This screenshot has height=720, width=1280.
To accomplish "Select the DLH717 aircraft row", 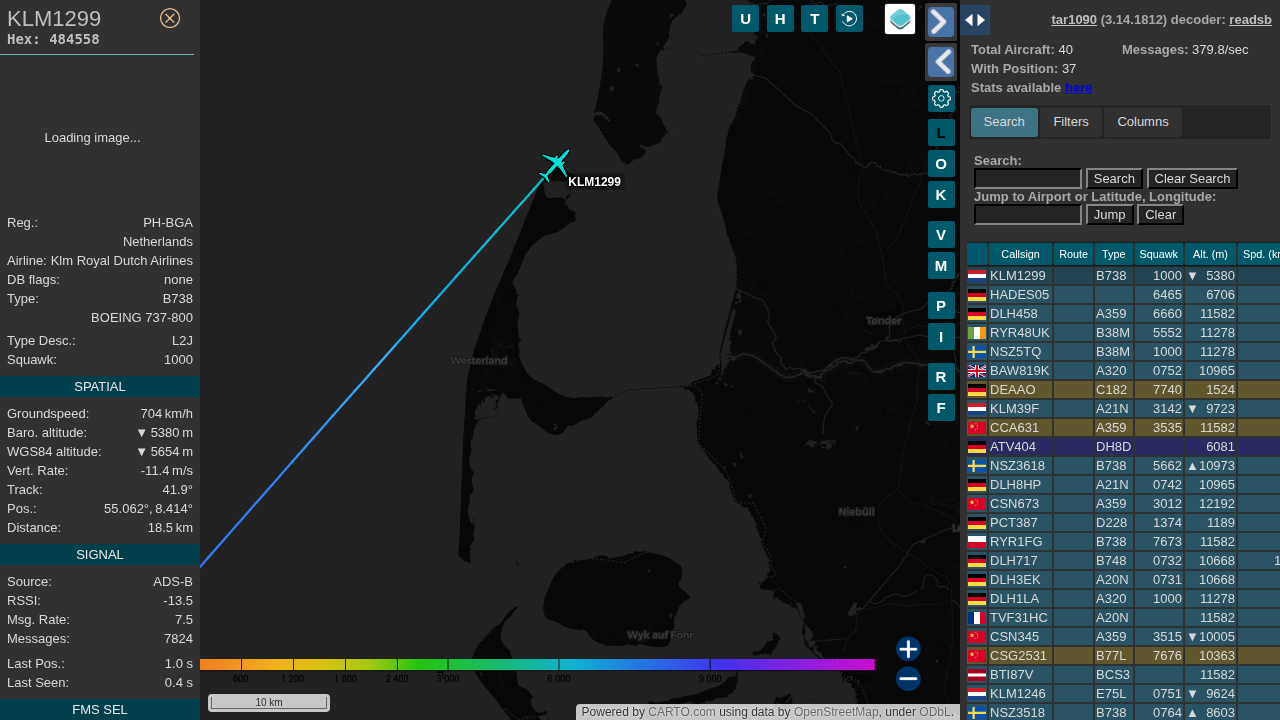I will (x=1123, y=561).
